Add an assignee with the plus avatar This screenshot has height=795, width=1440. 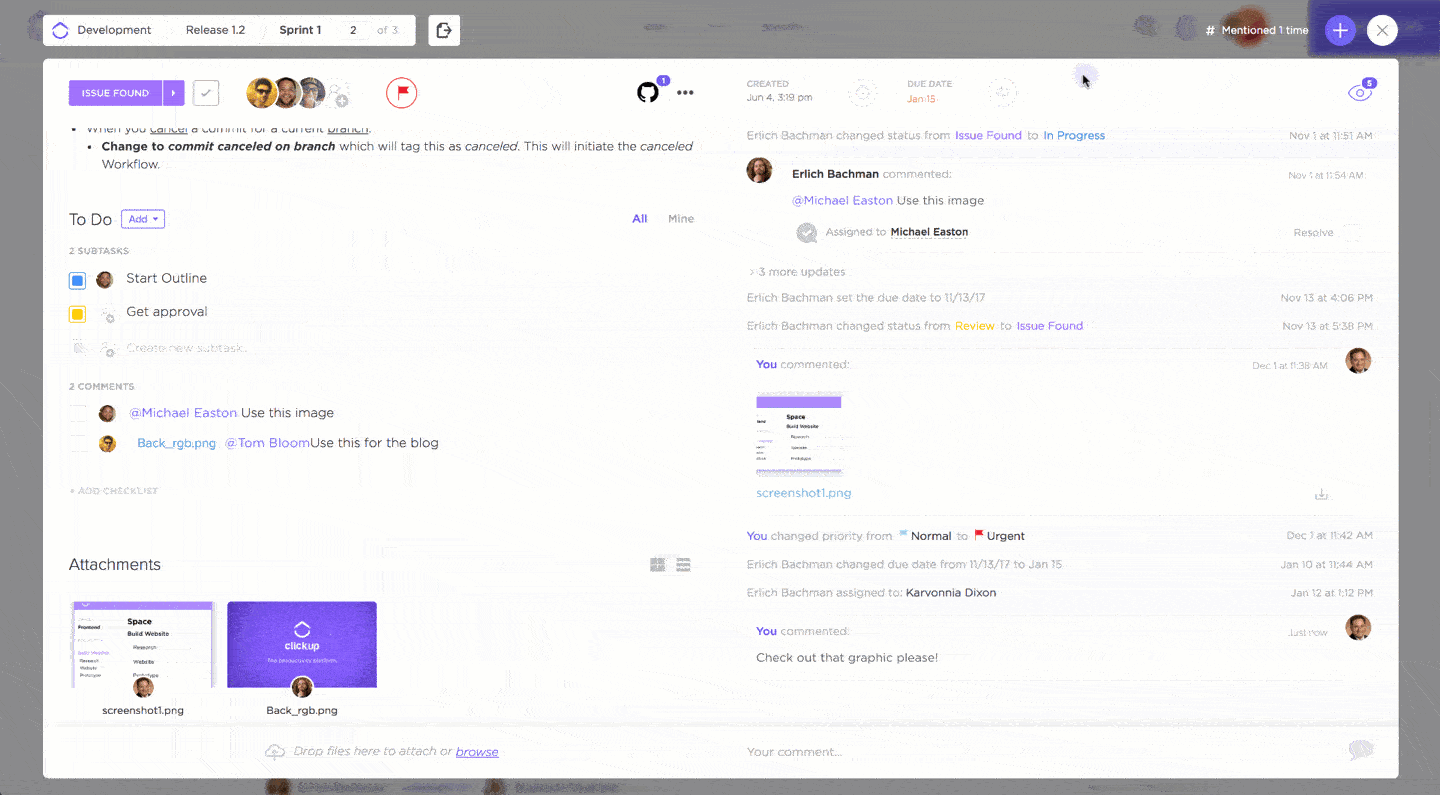pyautogui.click(x=339, y=95)
